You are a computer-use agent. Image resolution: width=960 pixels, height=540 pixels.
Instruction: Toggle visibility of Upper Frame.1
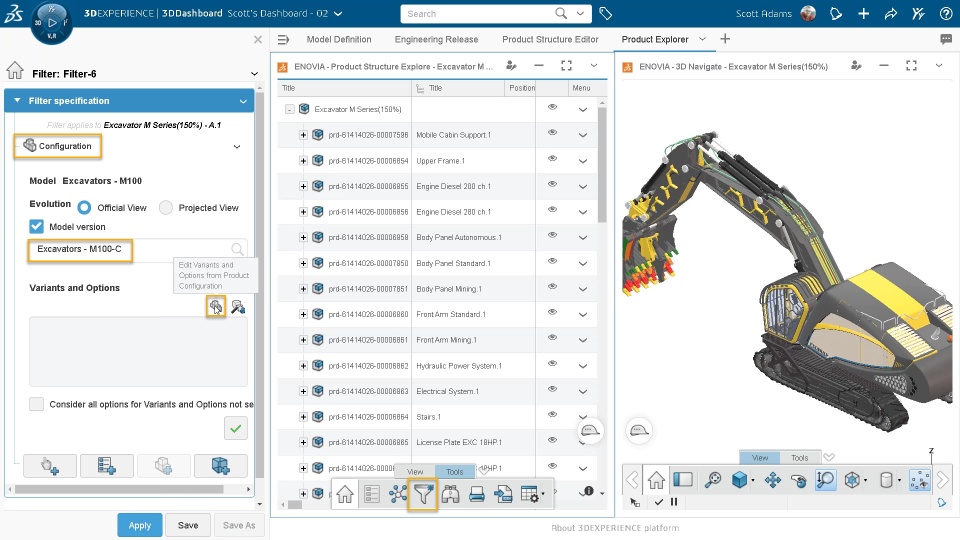[552, 159]
